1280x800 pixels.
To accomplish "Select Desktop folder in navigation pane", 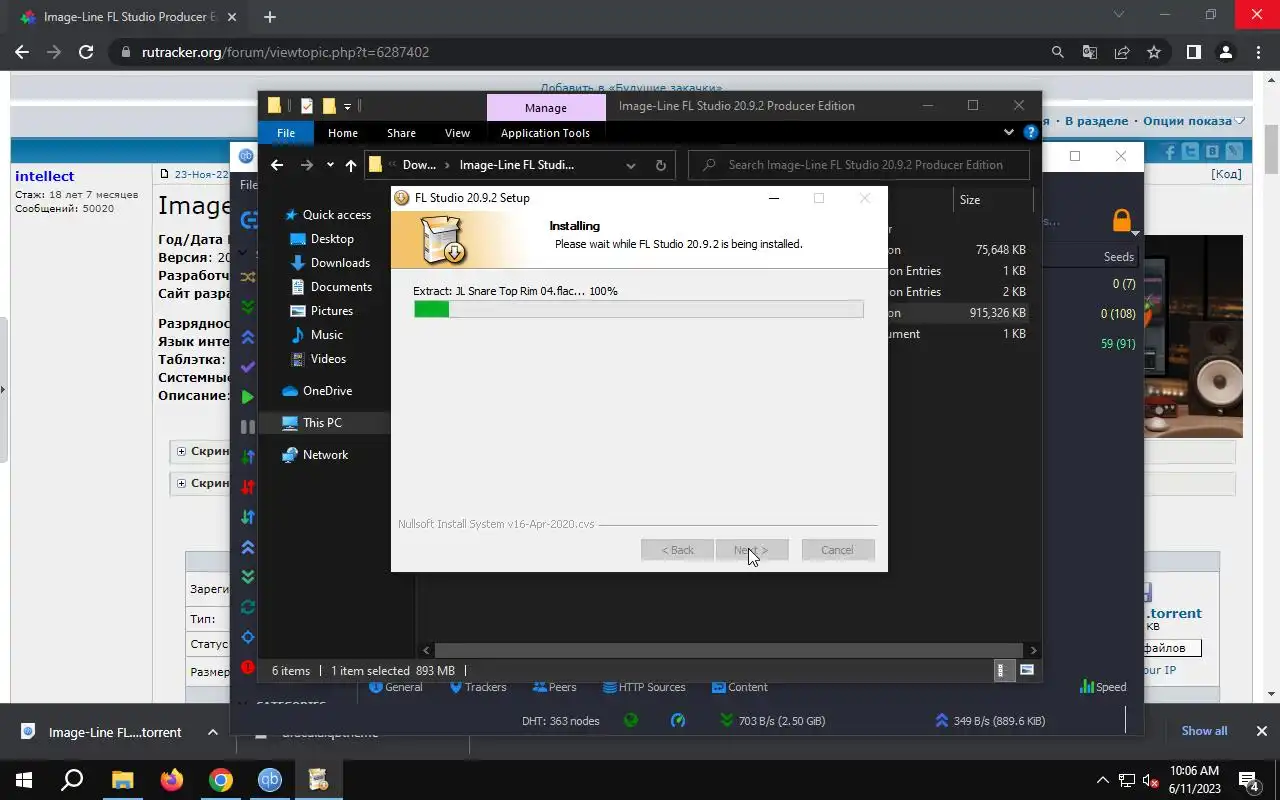I will [x=332, y=239].
